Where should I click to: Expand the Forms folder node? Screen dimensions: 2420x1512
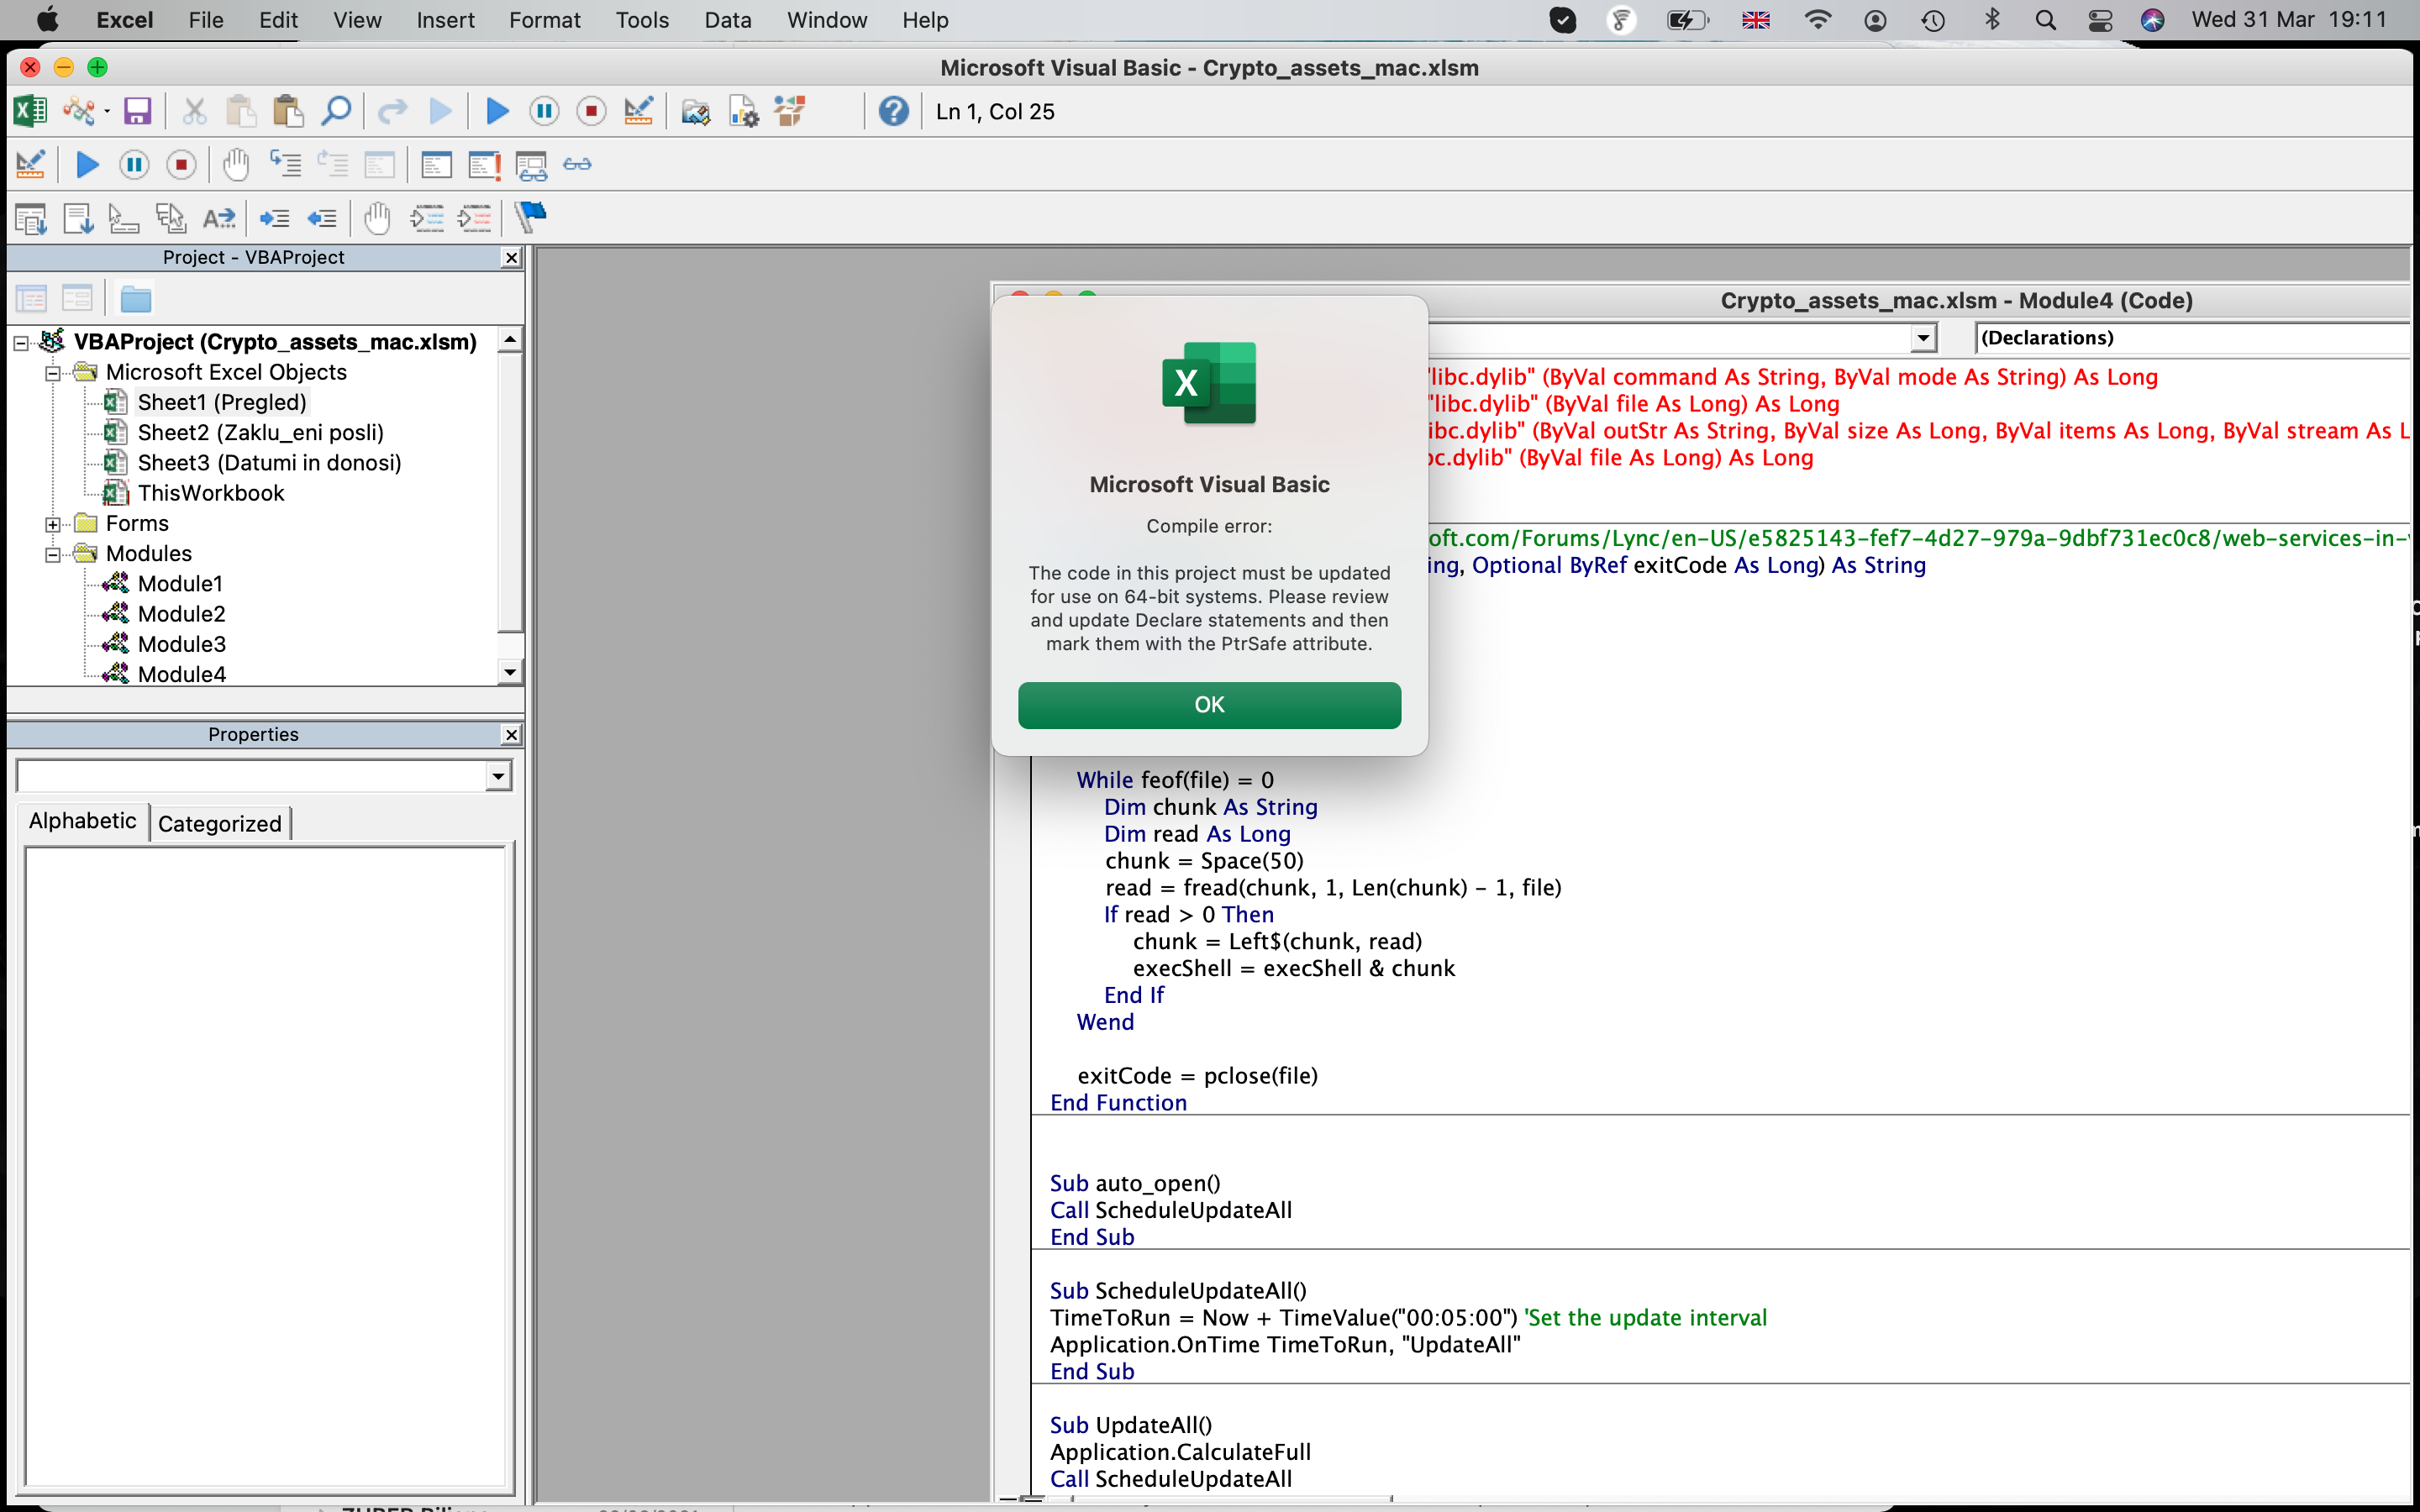52,524
